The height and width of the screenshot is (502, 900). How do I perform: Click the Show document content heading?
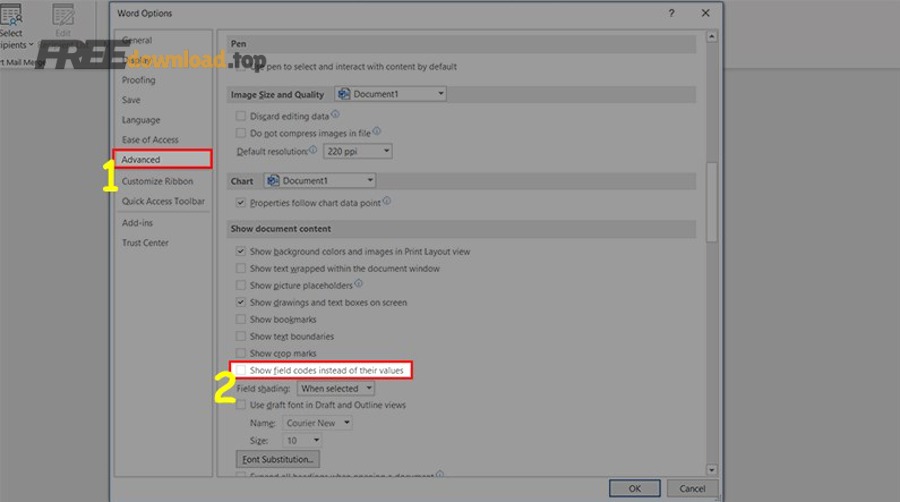click(281, 228)
